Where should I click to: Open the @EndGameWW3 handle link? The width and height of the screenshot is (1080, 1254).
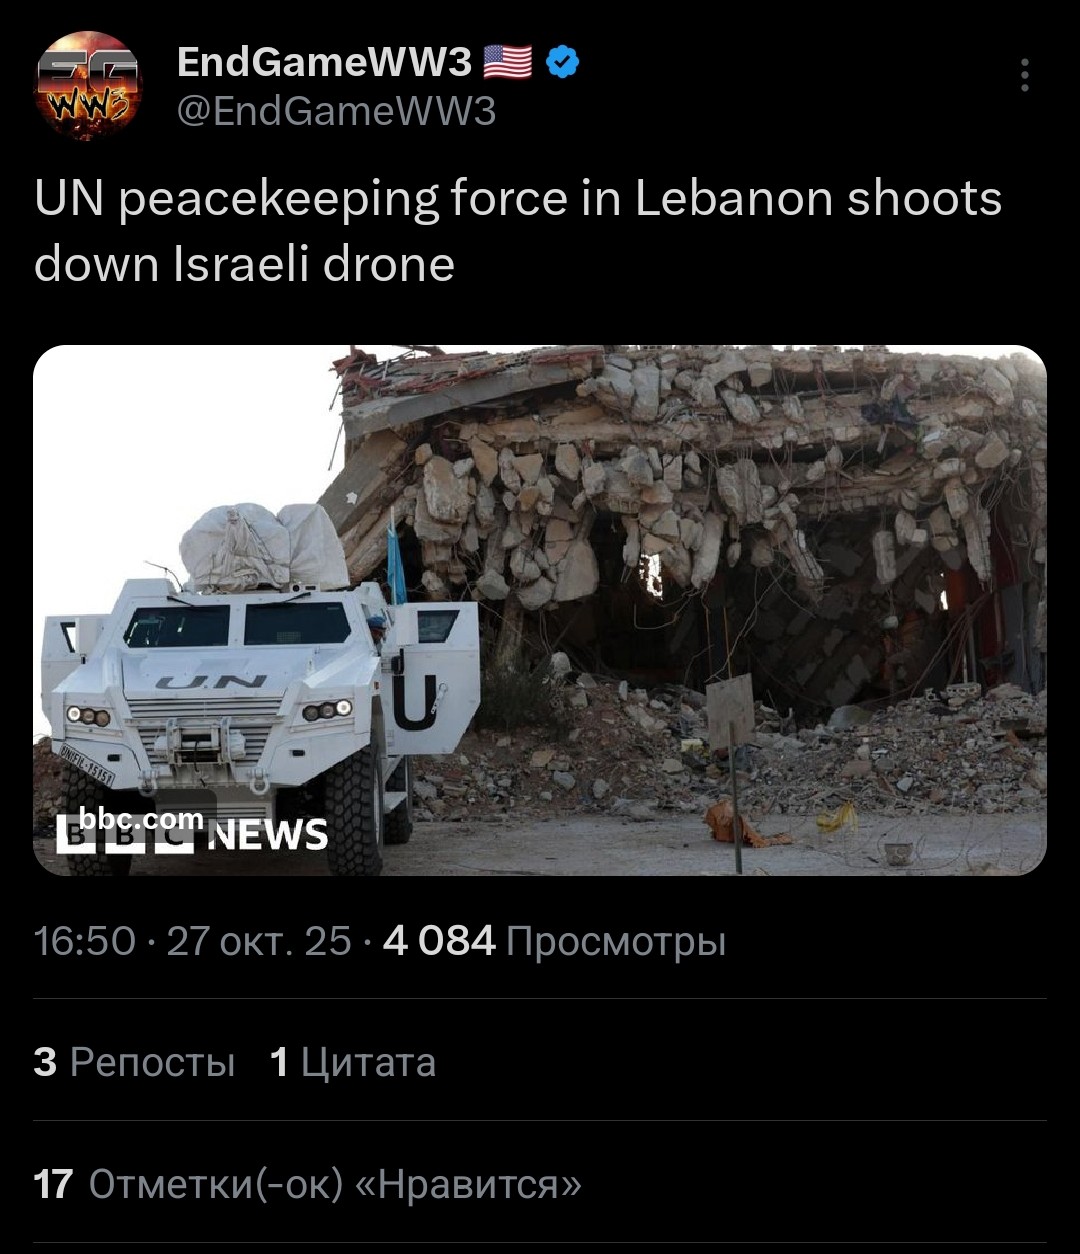click(336, 111)
